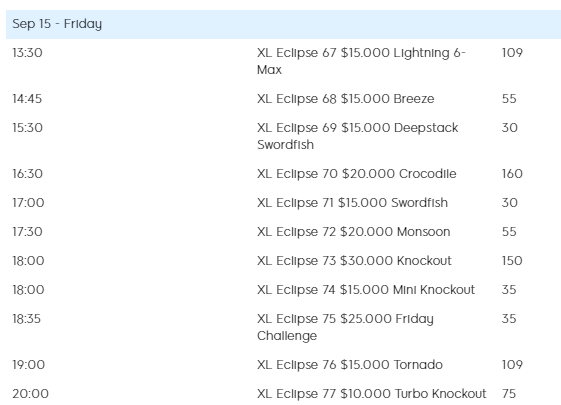Open XL Eclipse 70 $20.000 Crocodile
561x405 pixels.
(x=357, y=174)
